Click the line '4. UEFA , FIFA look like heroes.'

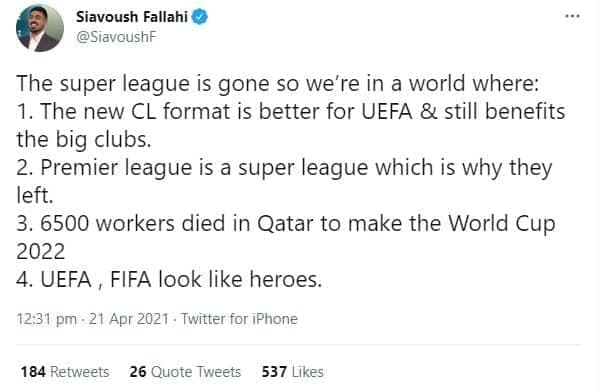pyautogui.click(x=169, y=279)
